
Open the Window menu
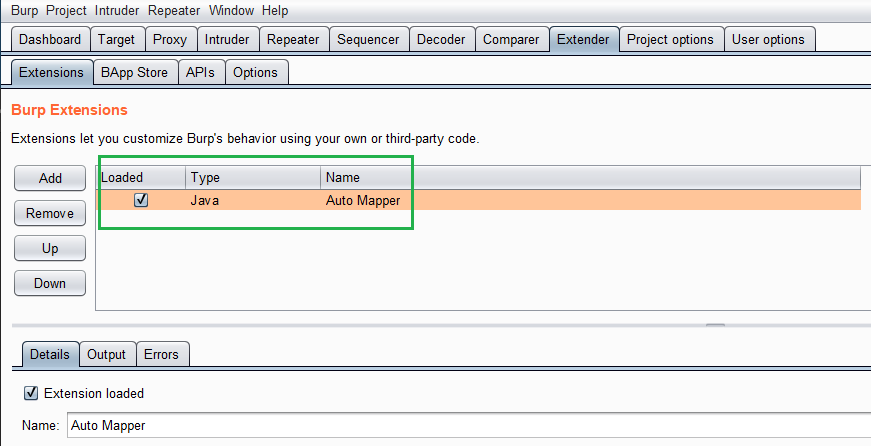click(x=231, y=10)
